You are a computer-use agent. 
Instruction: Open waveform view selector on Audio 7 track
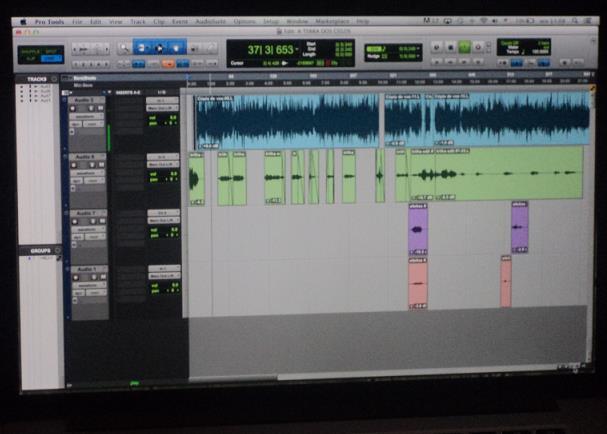click(89, 229)
